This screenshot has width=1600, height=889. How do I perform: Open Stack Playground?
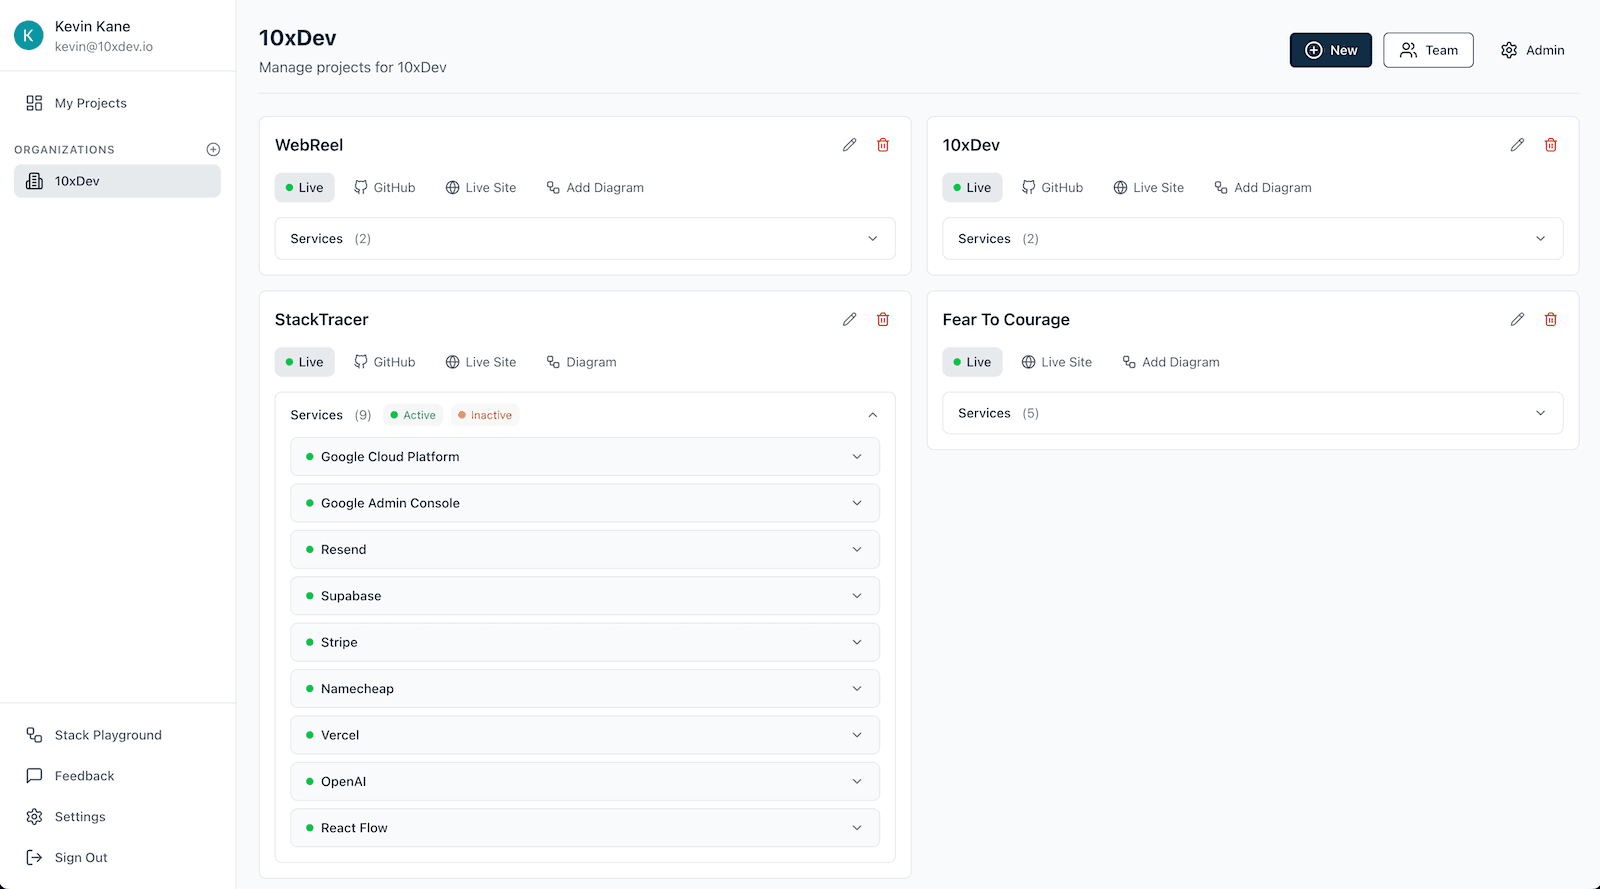pos(117,735)
